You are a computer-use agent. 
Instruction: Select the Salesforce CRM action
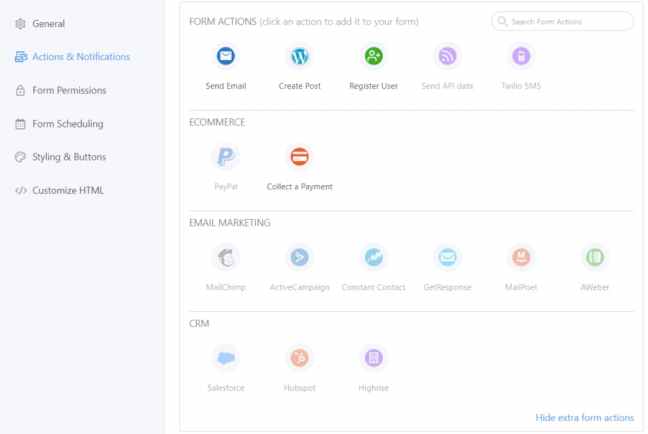pyautogui.click(x=226, y=358)
